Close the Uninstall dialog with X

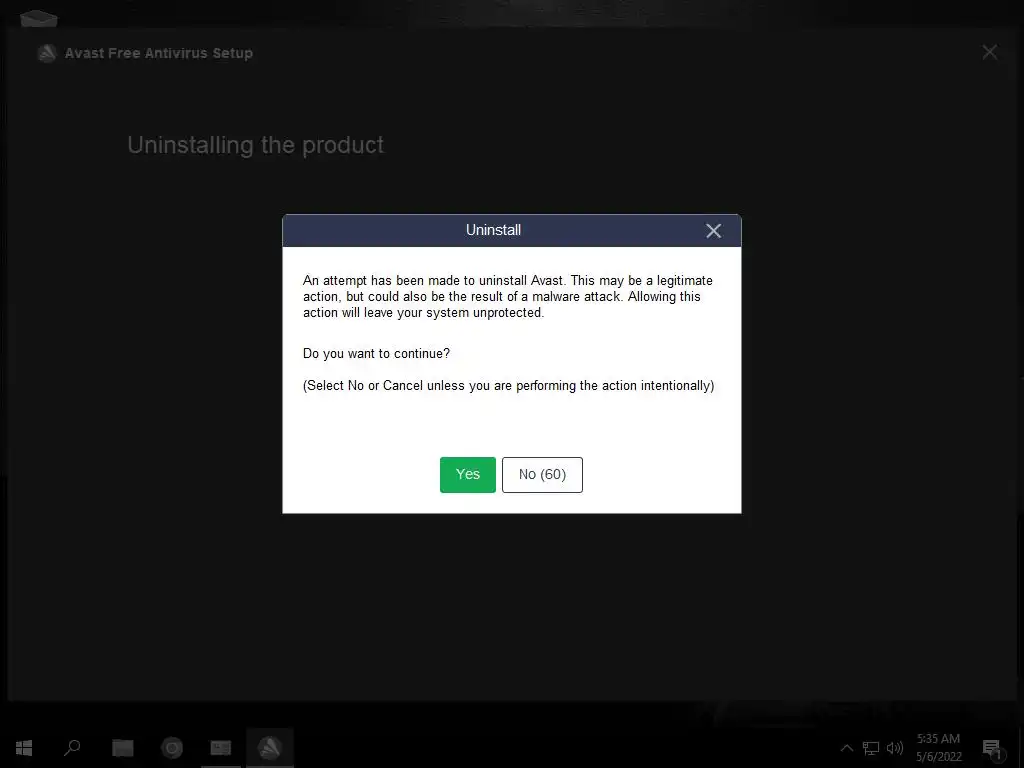pos(713,231)
